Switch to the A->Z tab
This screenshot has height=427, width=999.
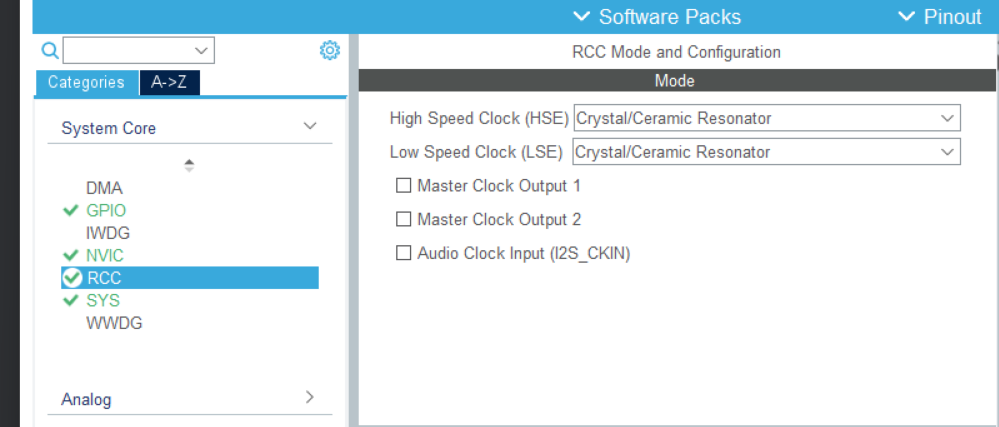[x=169, y=82]
